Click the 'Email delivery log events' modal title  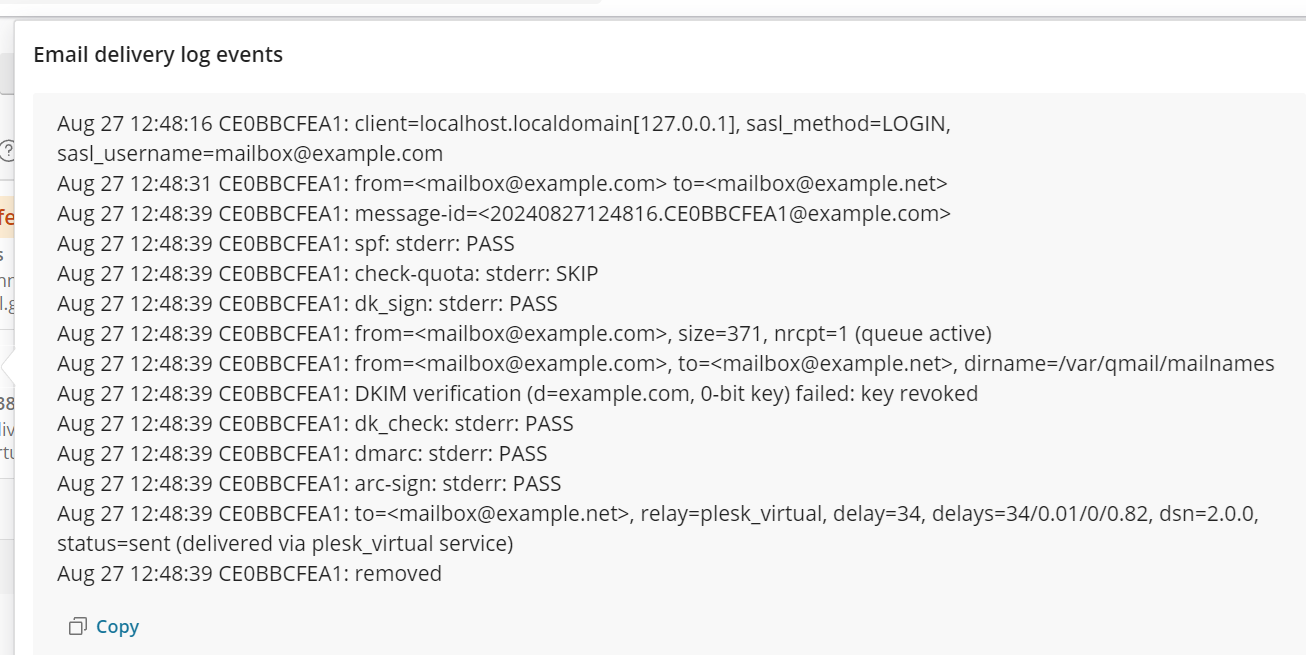(x=158, y=54)
